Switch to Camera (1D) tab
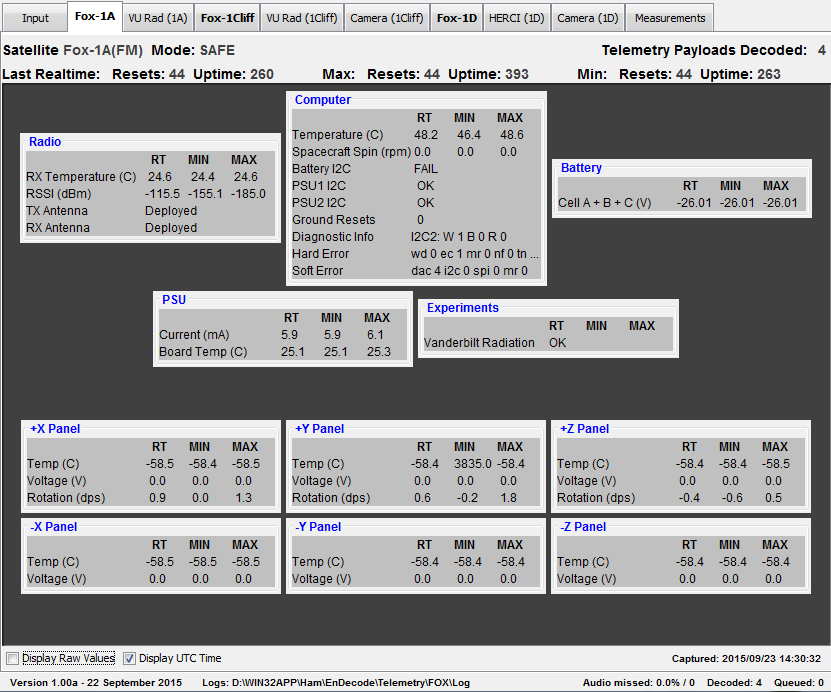This screenshot has height=692, width=831. [x=588, y=18]
